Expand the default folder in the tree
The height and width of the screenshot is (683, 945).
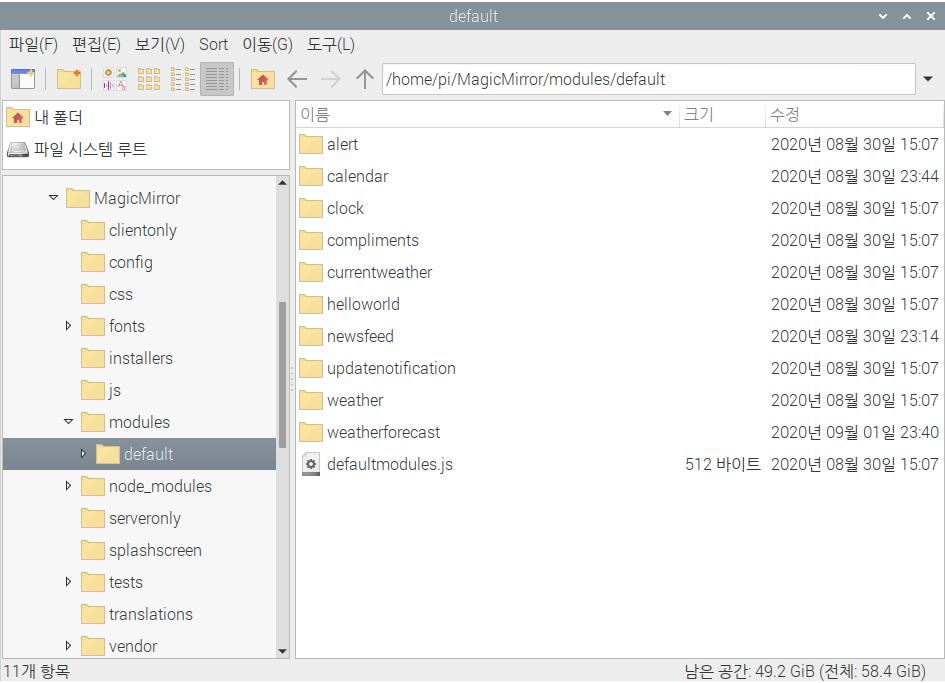[83, 454]
